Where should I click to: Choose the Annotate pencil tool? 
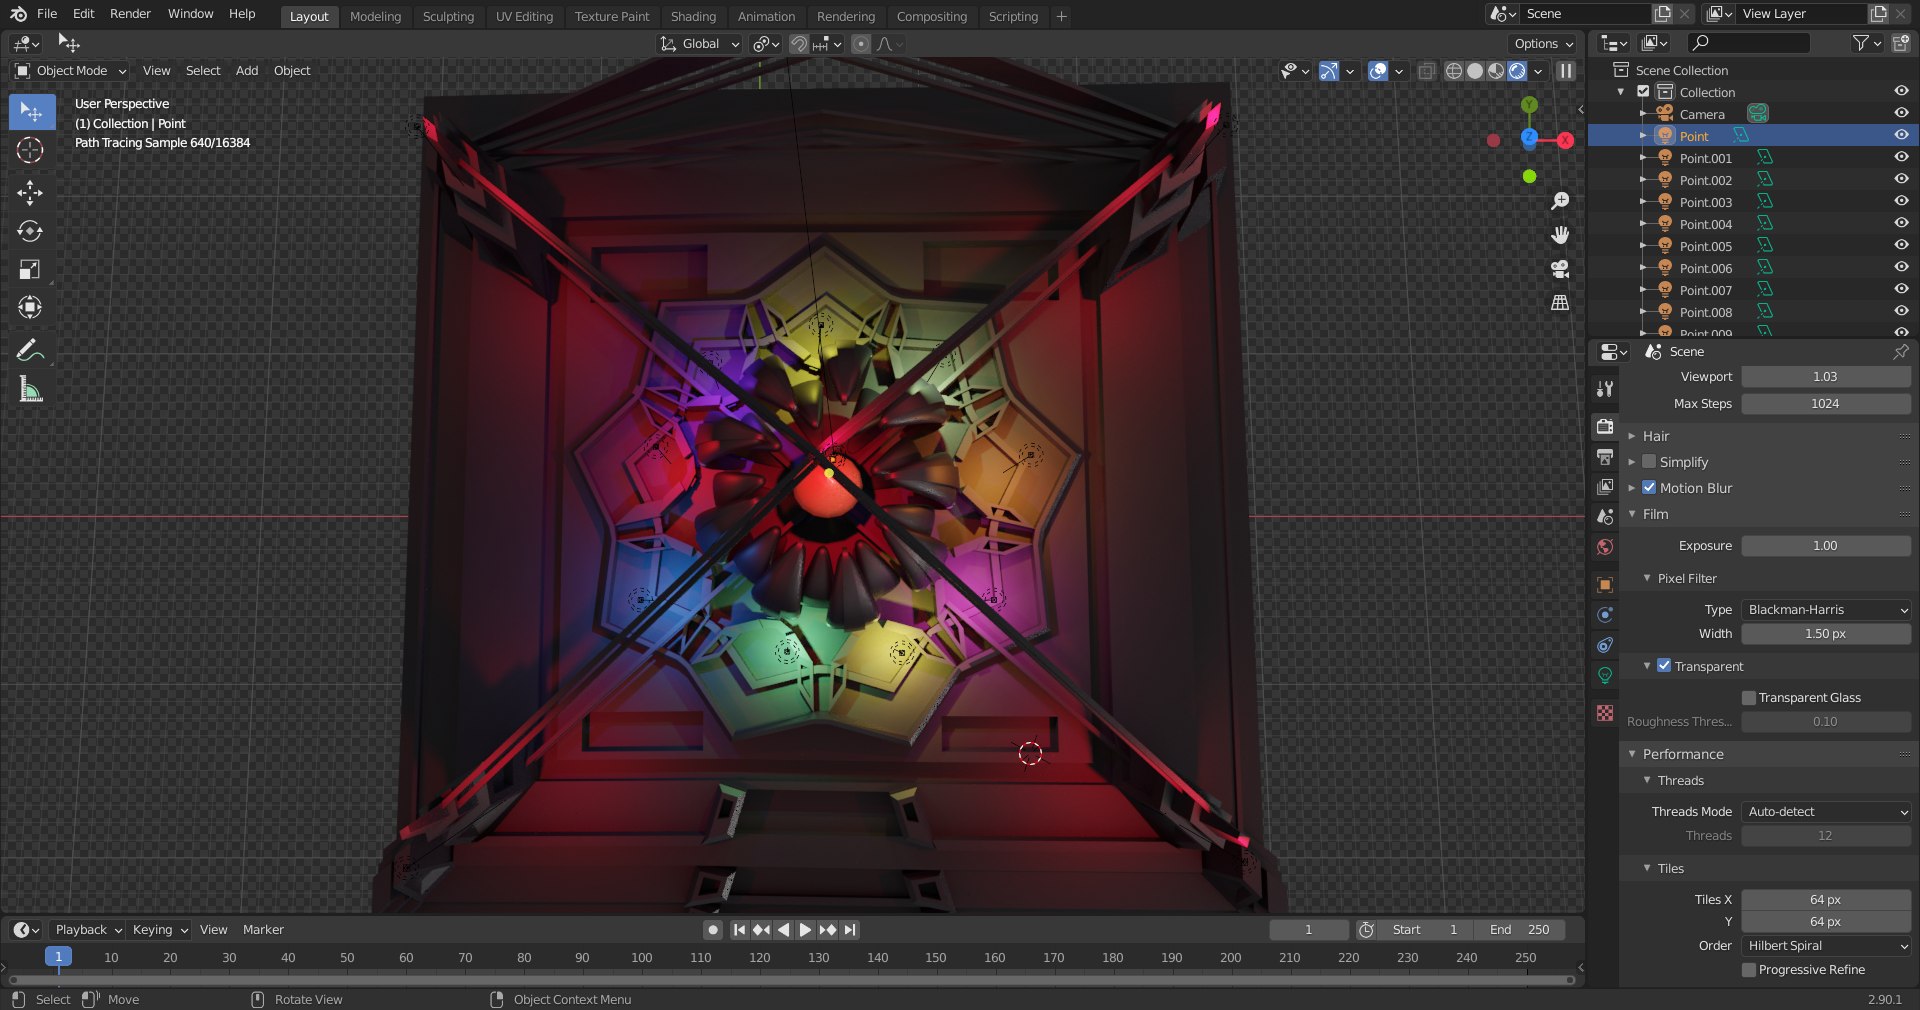point(30,350)
